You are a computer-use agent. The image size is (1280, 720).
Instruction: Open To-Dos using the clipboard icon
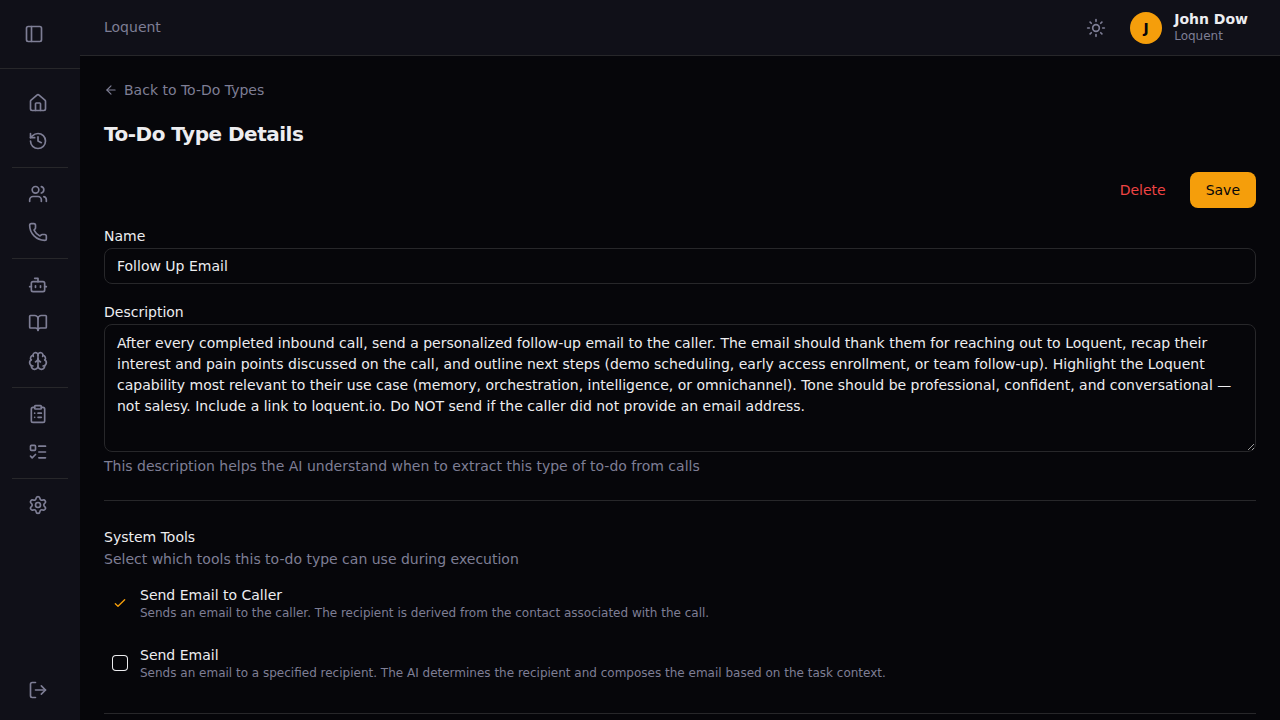[37, 413]
